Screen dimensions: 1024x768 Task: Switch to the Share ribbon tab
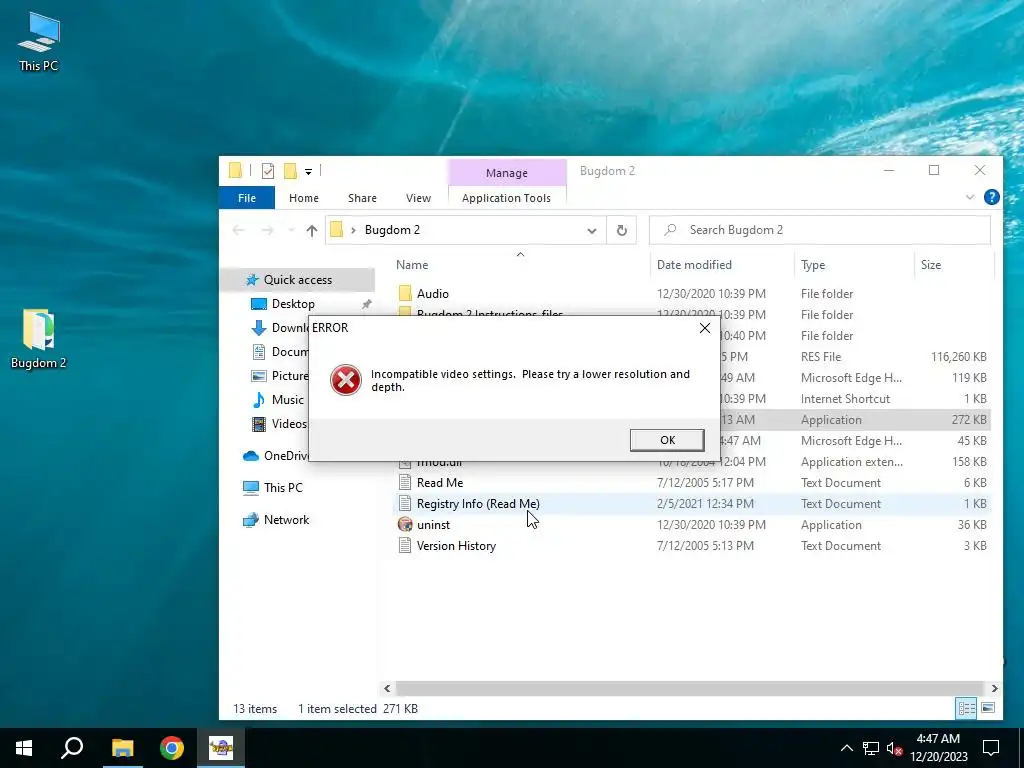pos(362,198)
